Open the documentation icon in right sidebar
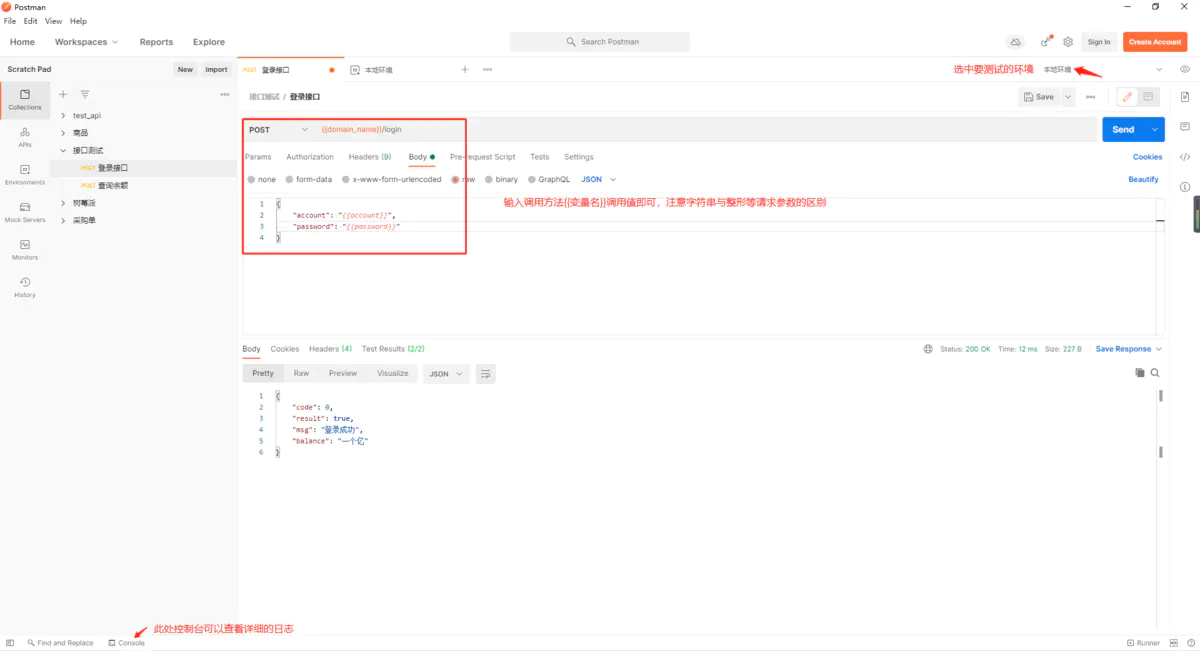The height and width of the screenshot is (651, 1200). click(1185, 97)
